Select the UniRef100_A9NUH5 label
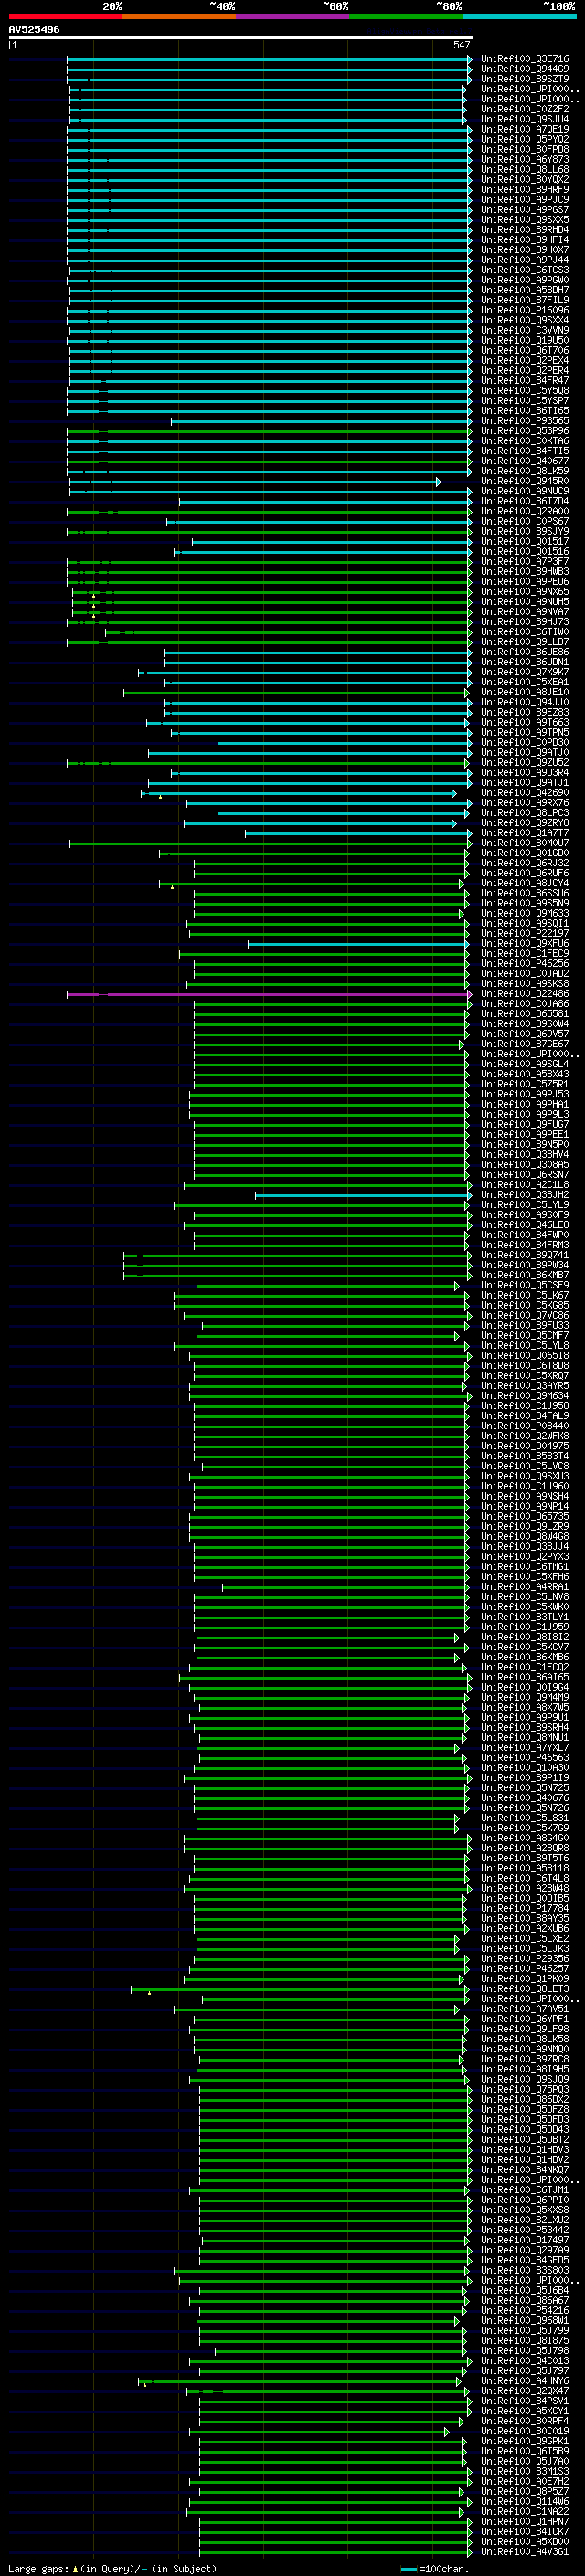The image size is (585, 2576). (x=524, y=601)
